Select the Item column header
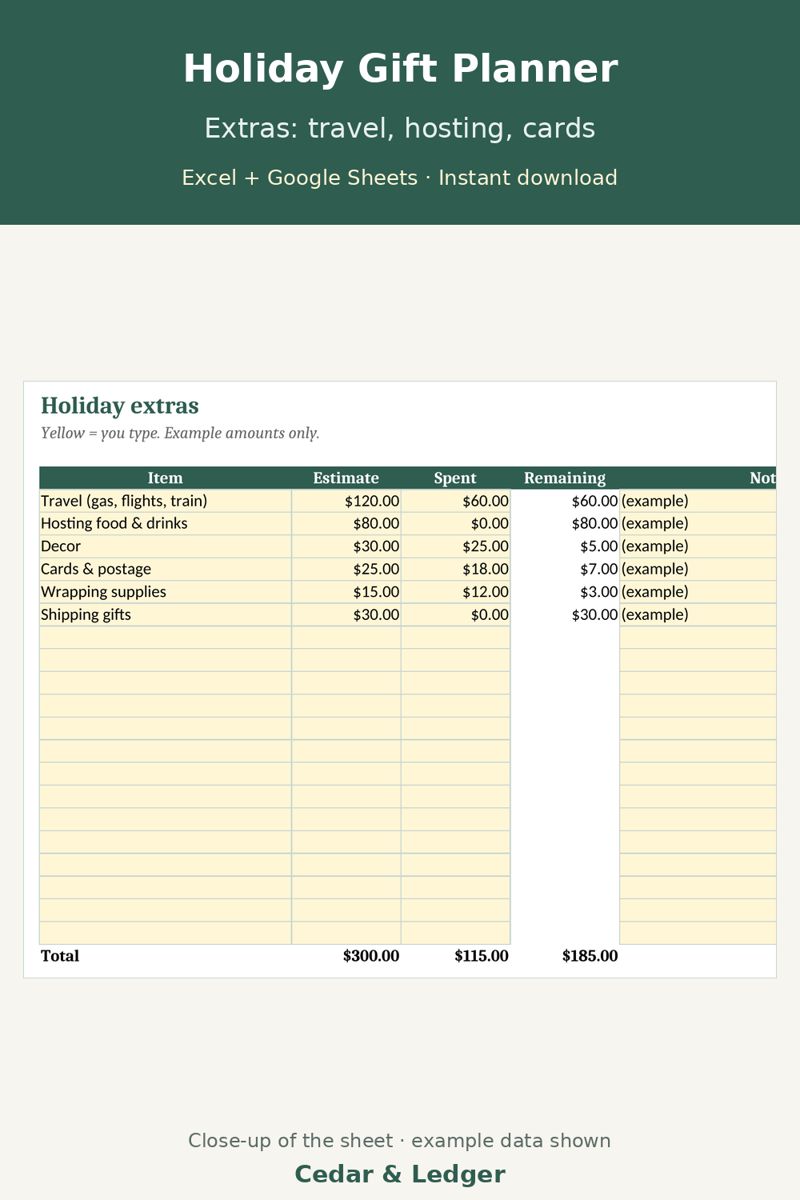Image resolution: width=800 pixels, height=1200 pixels. (166, 478)
